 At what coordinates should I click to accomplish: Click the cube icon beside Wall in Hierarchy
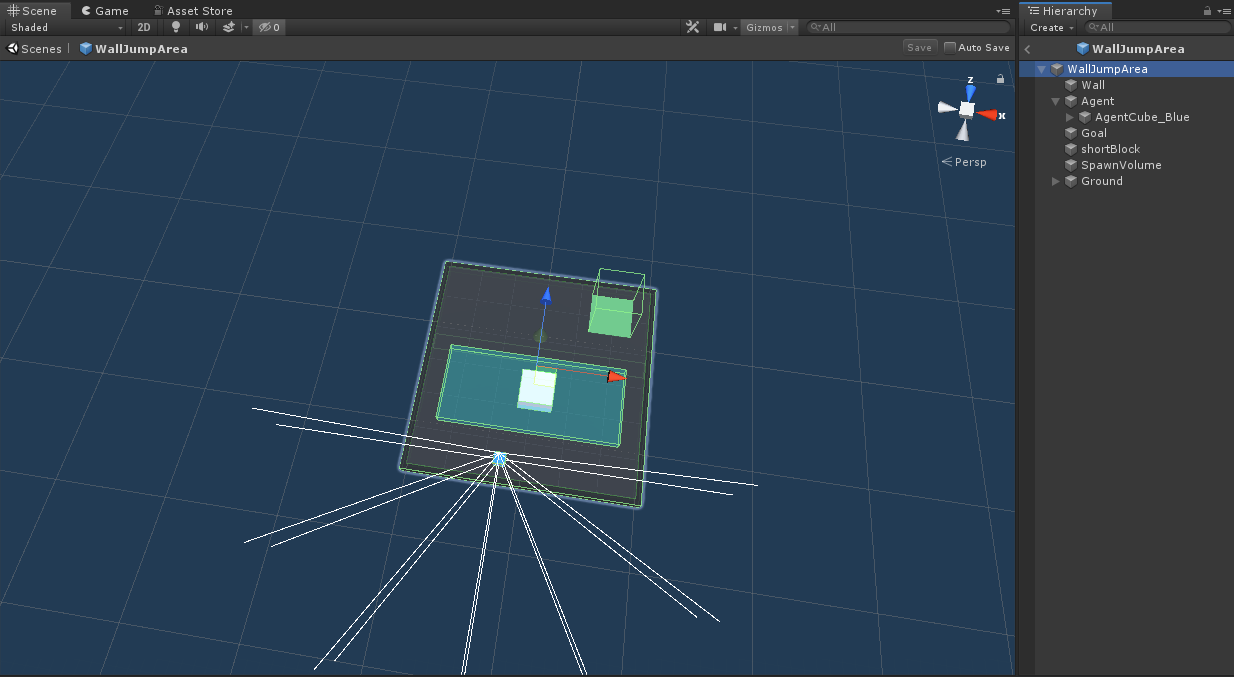[x=1071, y=85]
